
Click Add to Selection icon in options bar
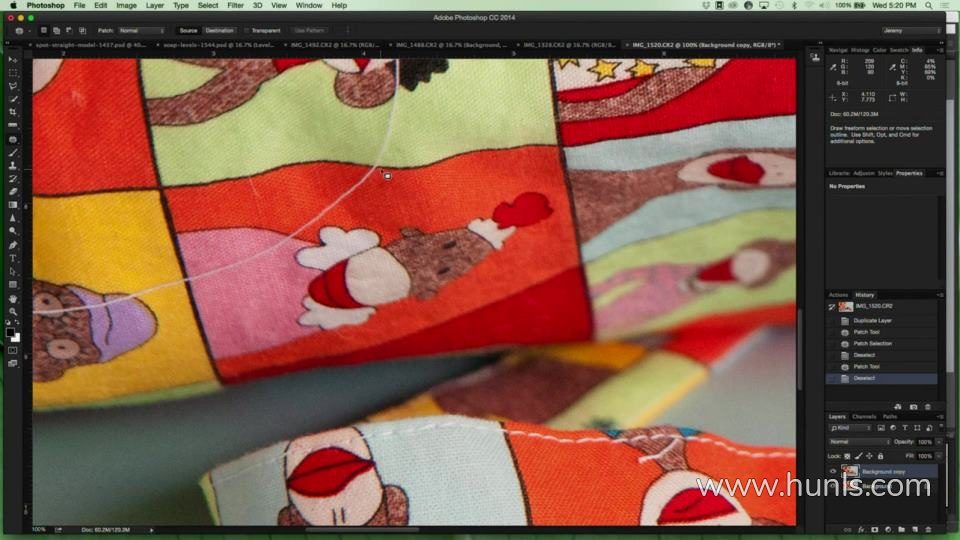(56, 30)
